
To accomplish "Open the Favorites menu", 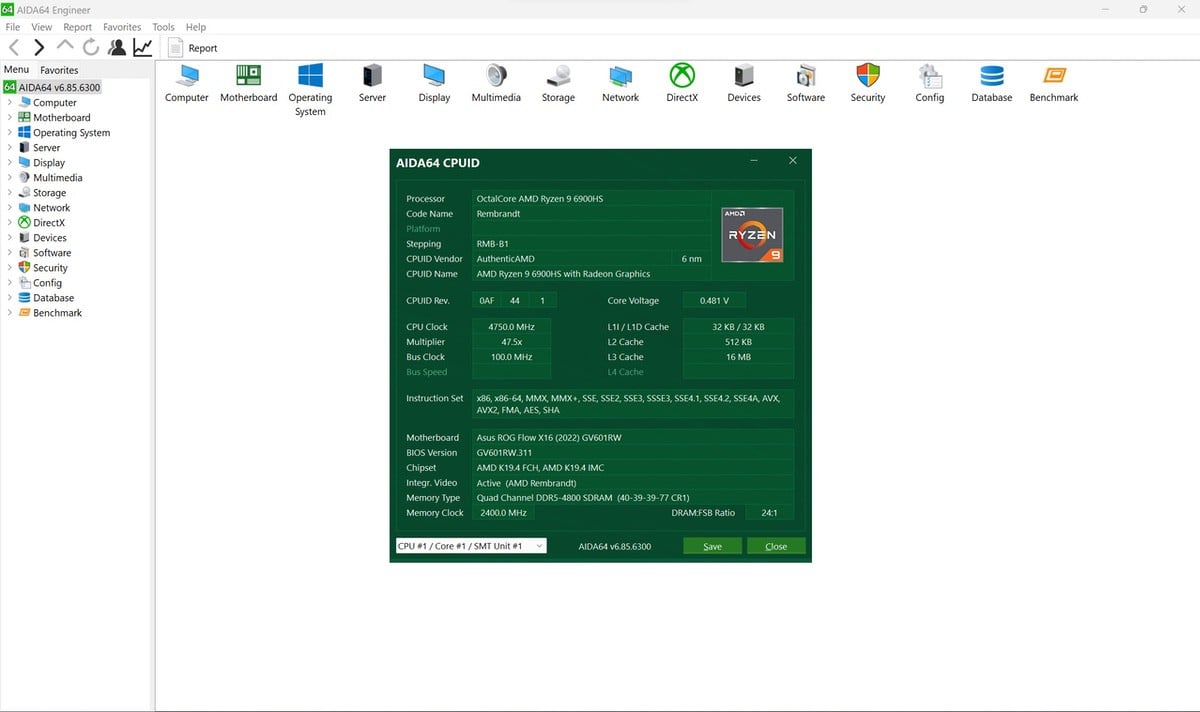I will click(122, 27).
